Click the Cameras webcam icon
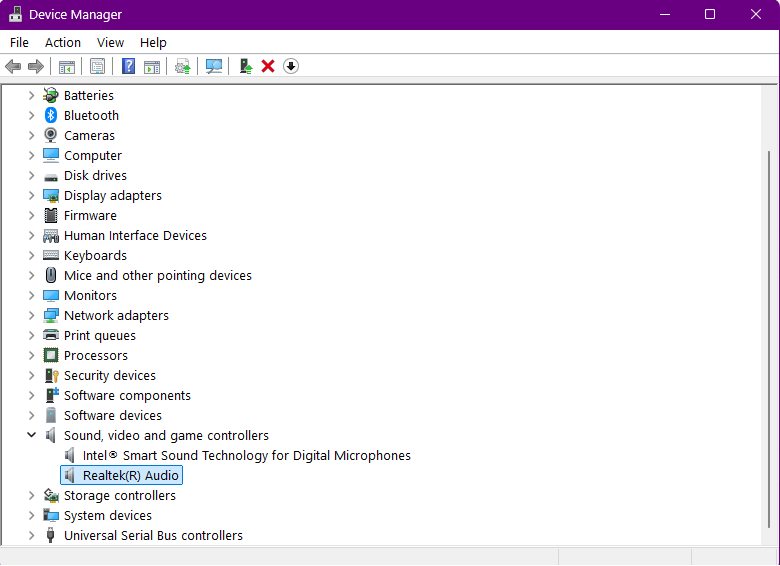Screen dimensions: 780x566 (51, 135)
